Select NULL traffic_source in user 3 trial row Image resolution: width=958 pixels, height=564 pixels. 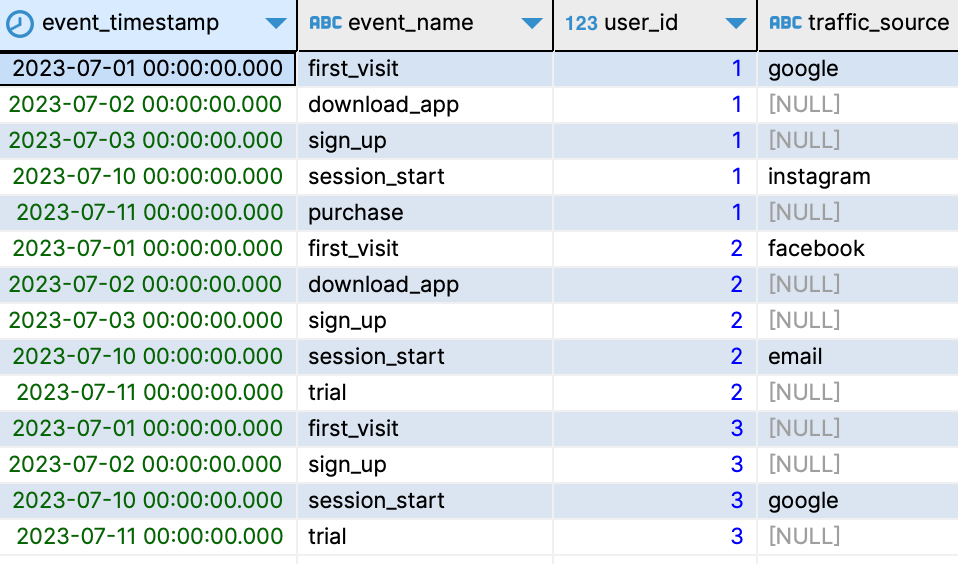[x=858, y=537]
